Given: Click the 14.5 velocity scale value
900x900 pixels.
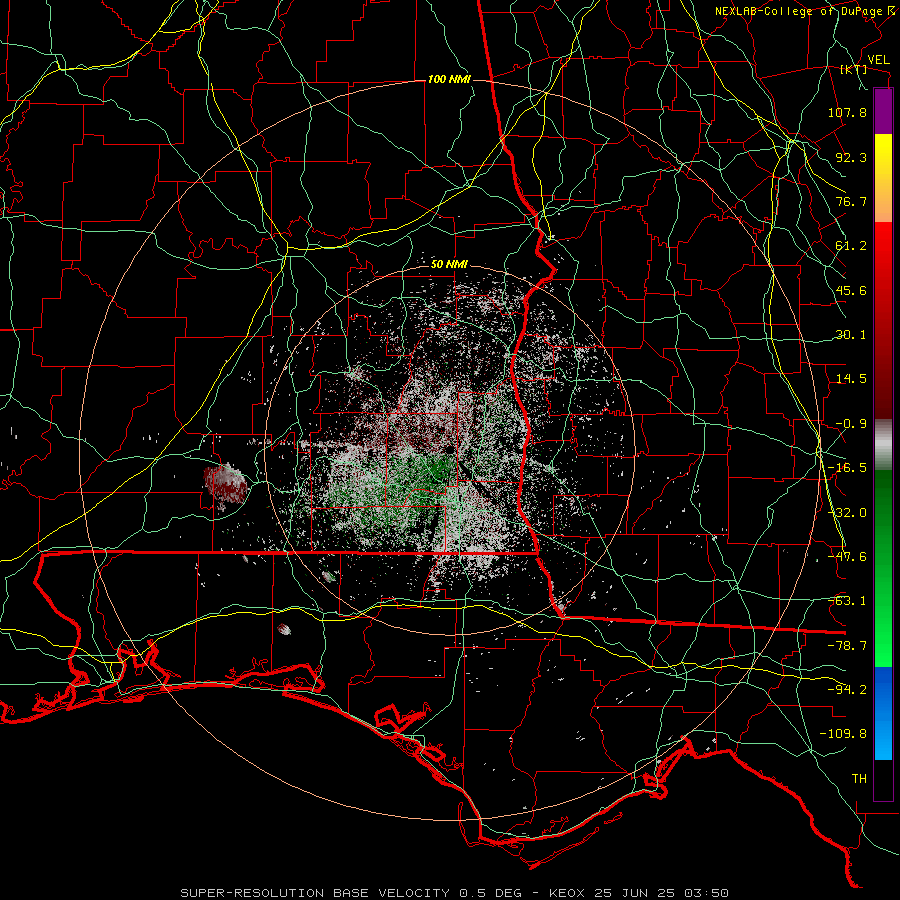Looking at the screenshot, I should [x=851, y=379].
